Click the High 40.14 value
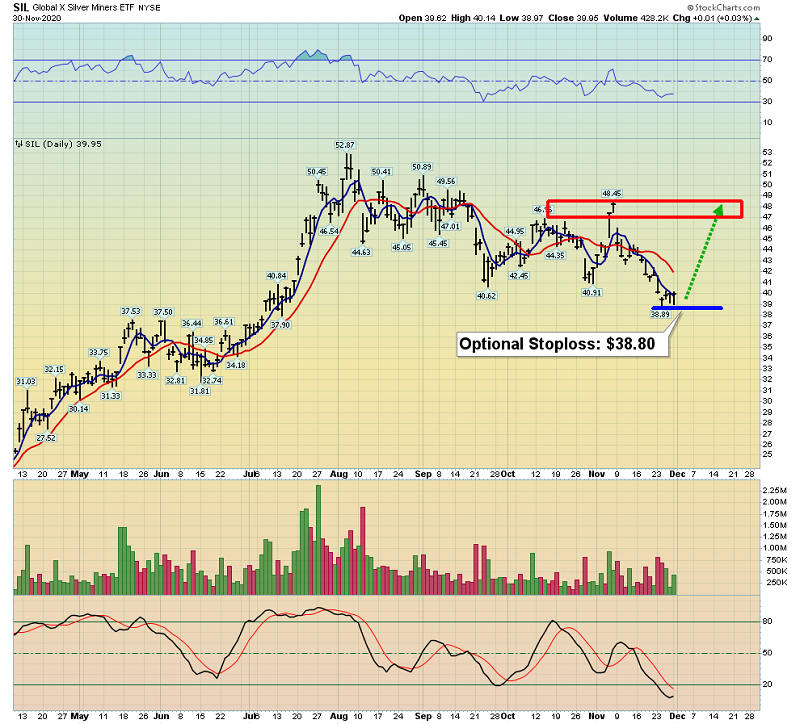Viewport: 800px width, 724px height. click(473, 18)
